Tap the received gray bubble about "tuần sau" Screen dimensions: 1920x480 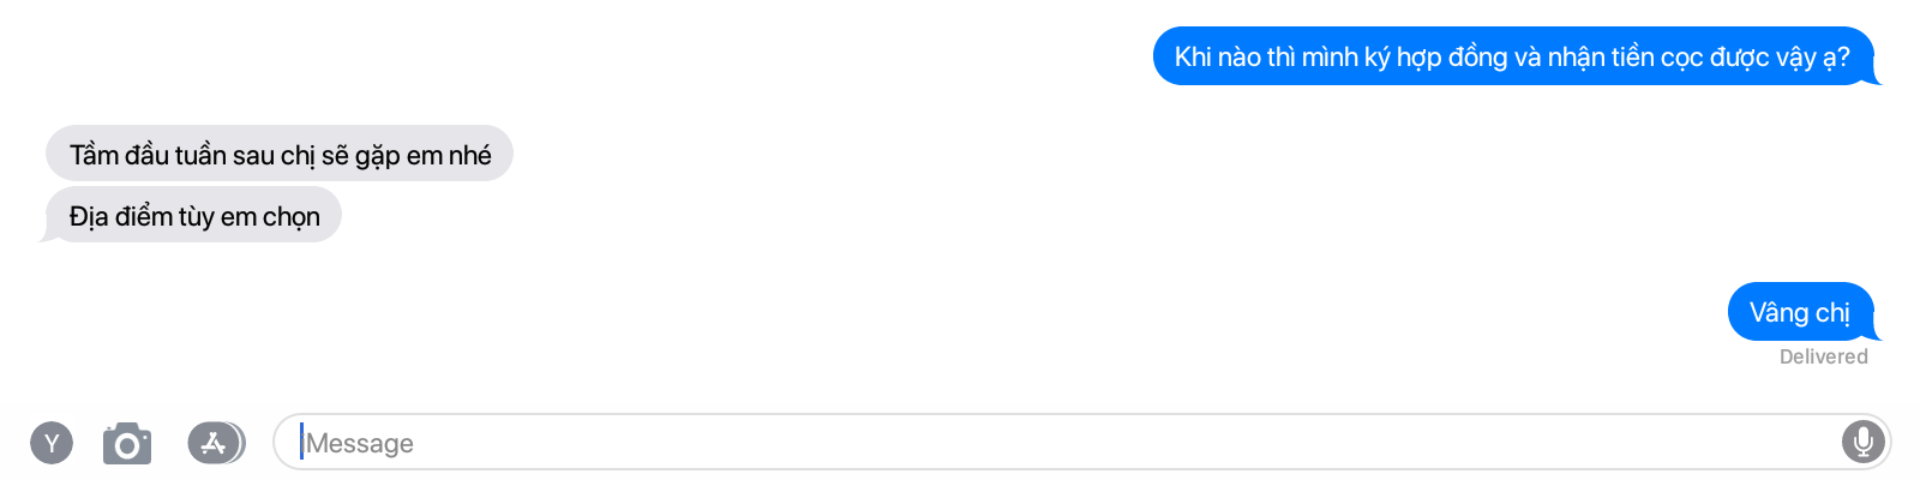[279, 154]
